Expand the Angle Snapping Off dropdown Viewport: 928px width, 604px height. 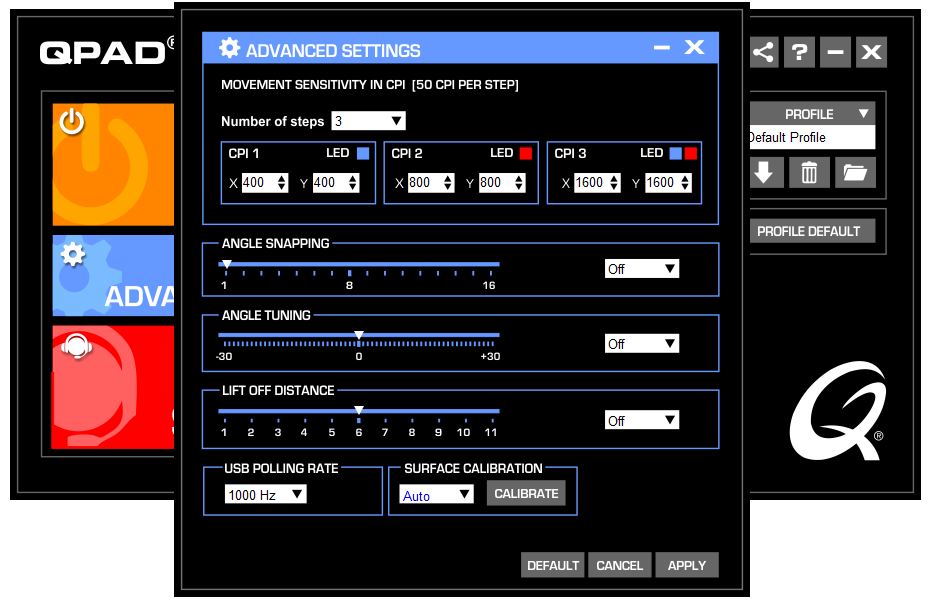click(642, 269)
